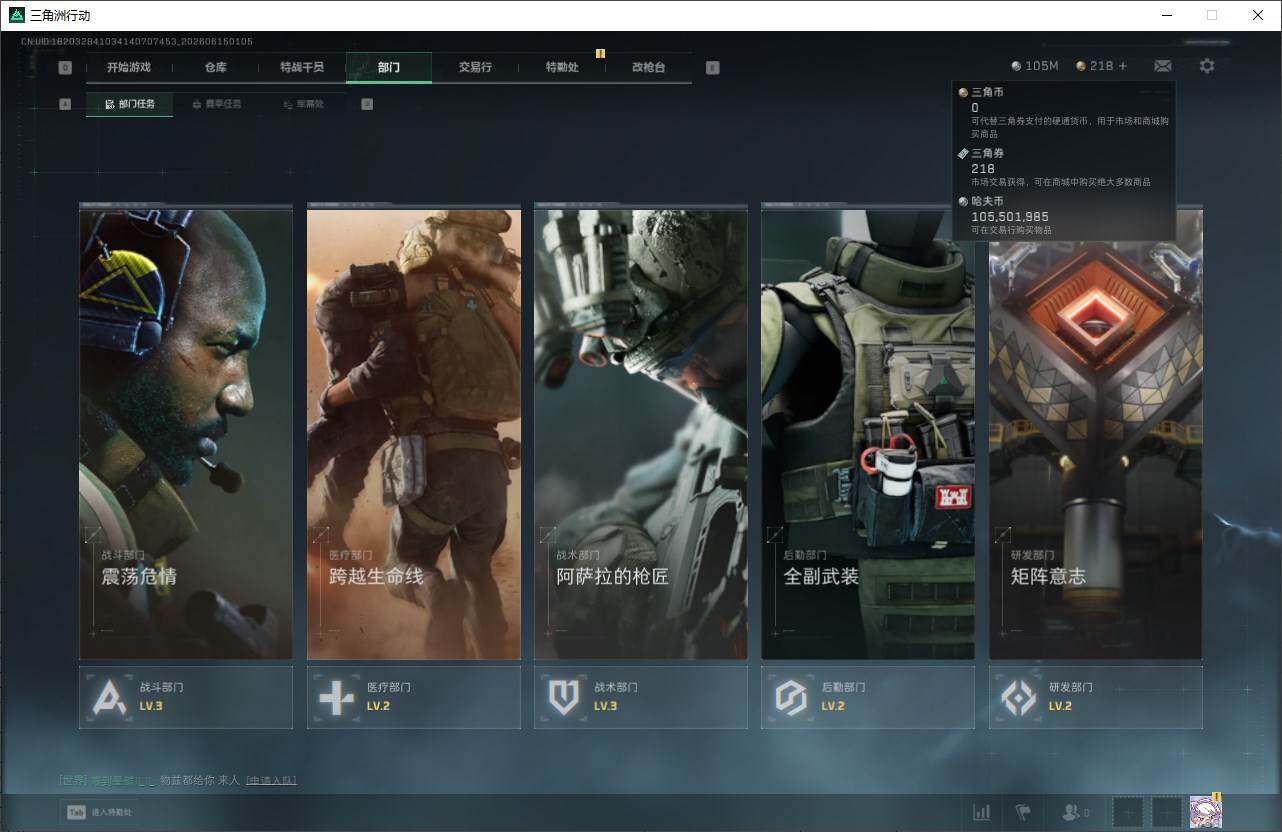The height and width of the screenshot is (832, 1282).
Task: Go to the 交易行 tab
Action: 475,67
